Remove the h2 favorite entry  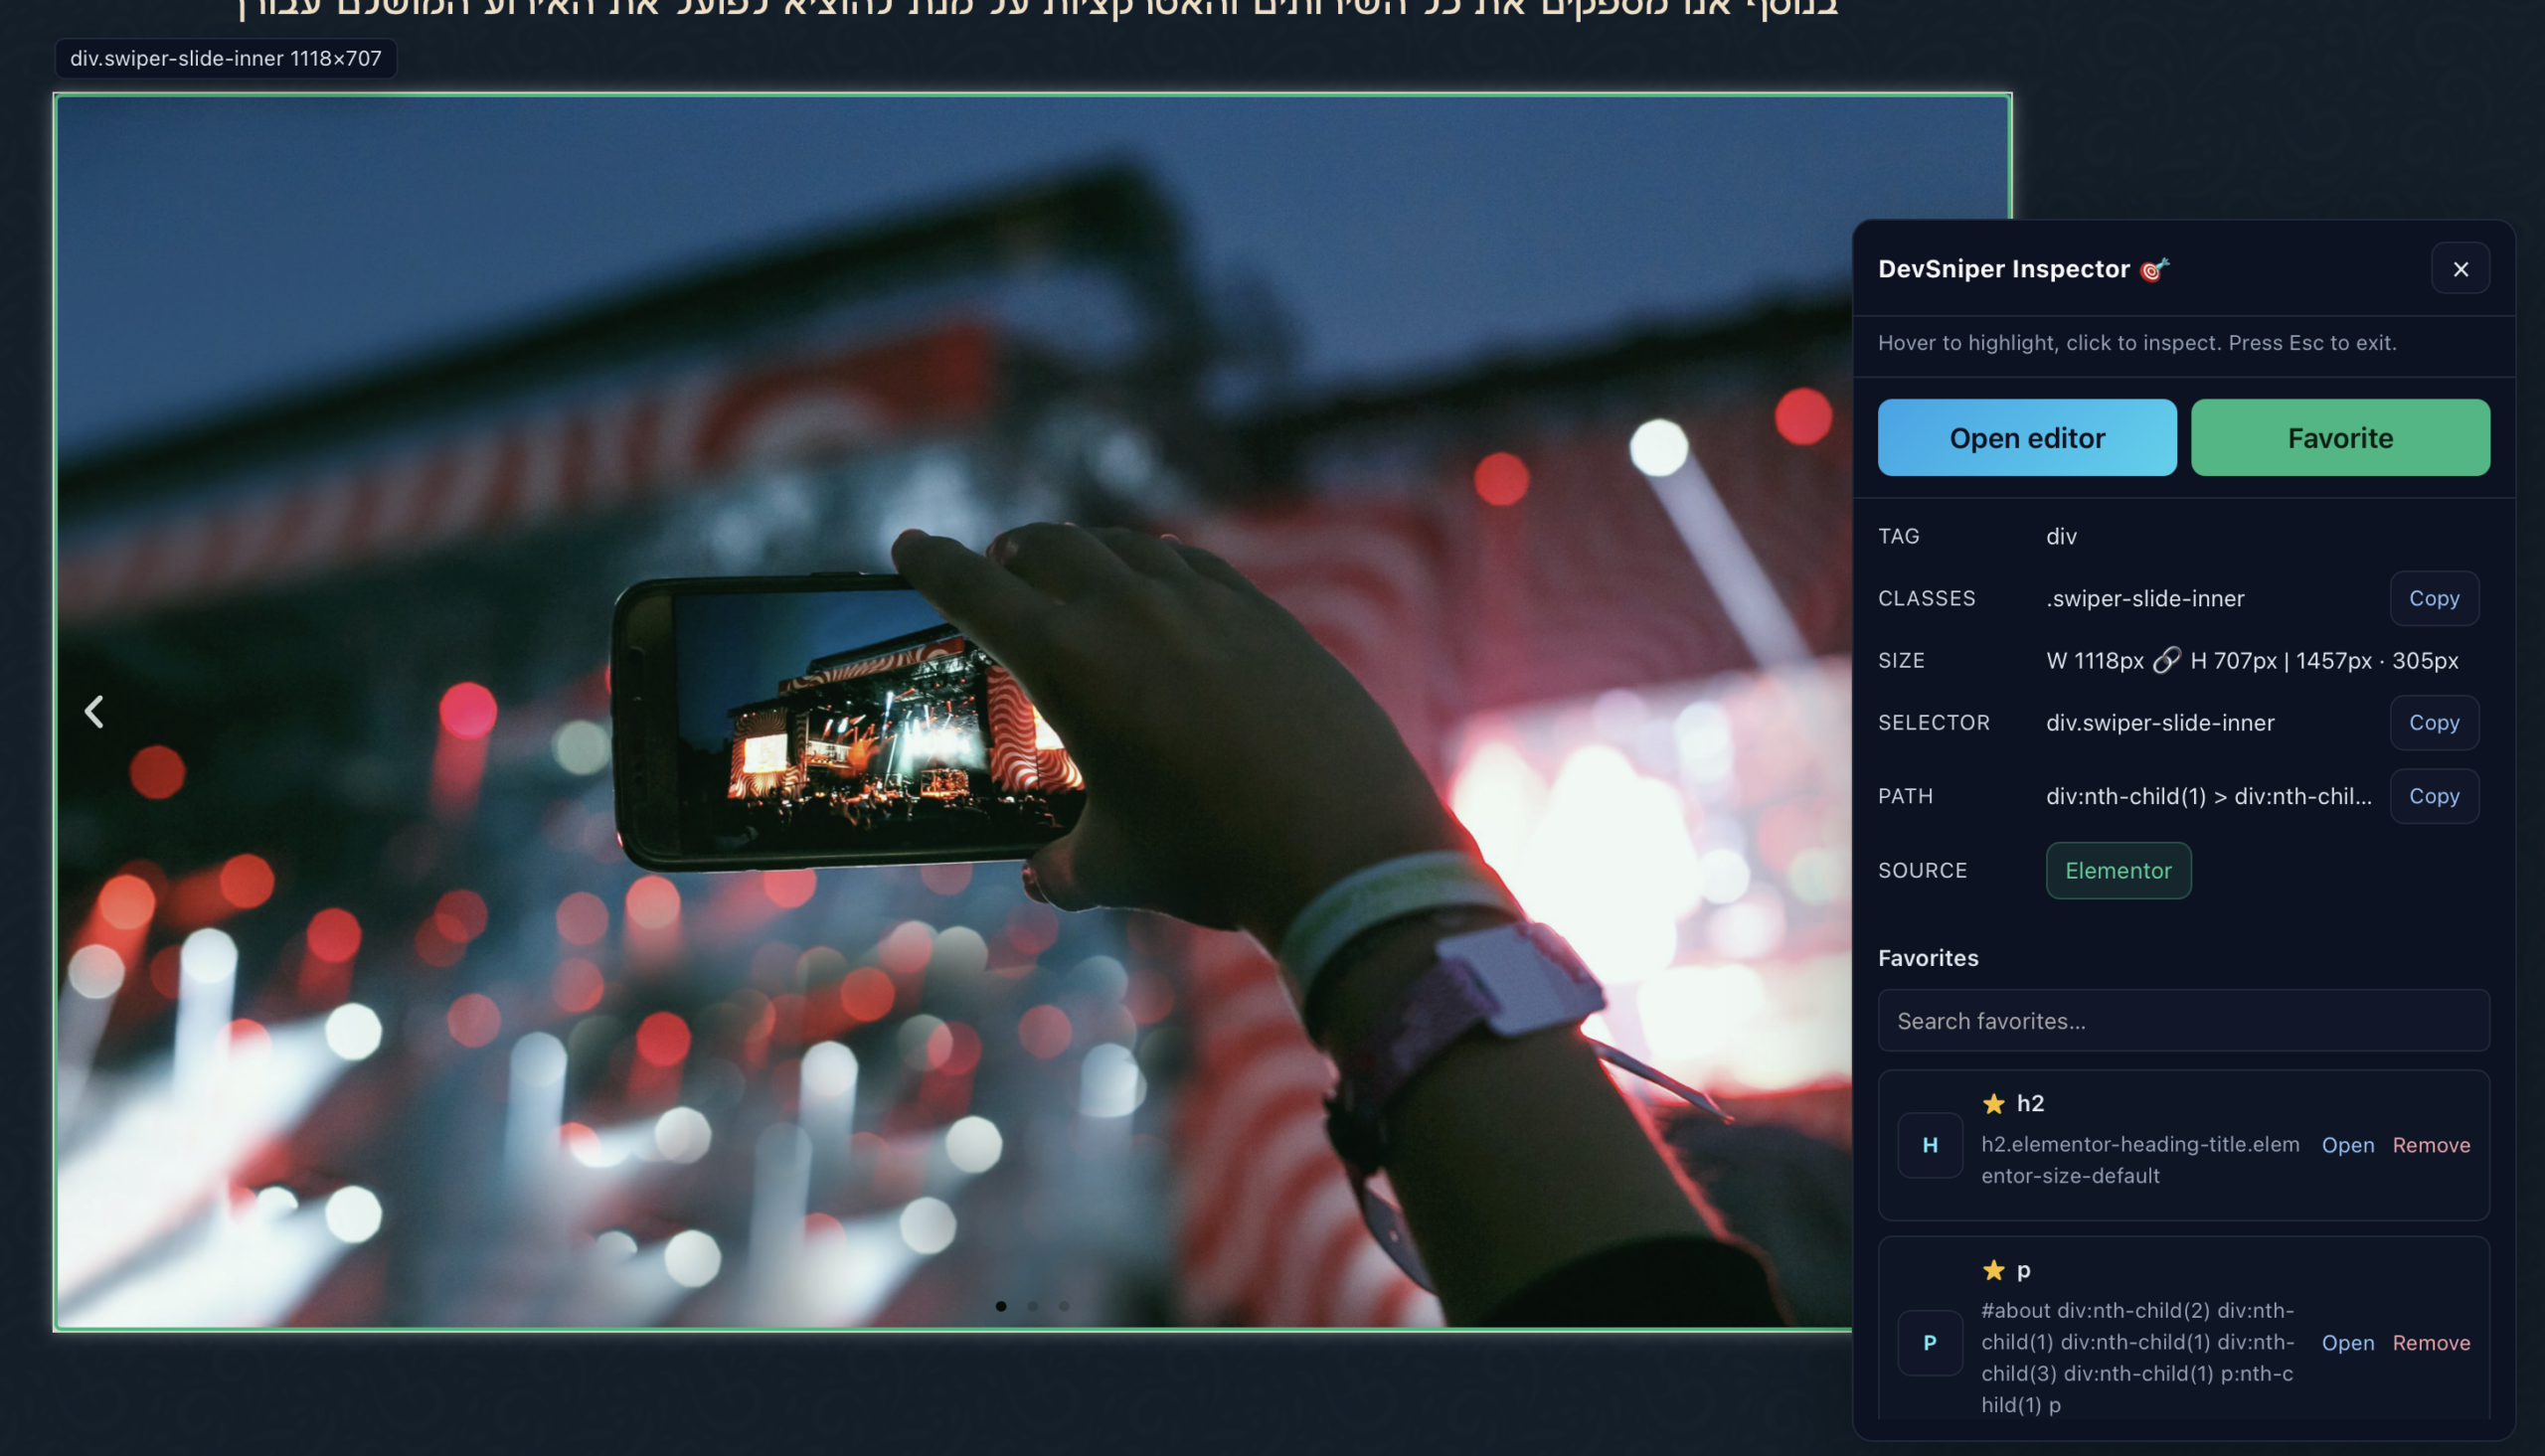point(2430,1145)
